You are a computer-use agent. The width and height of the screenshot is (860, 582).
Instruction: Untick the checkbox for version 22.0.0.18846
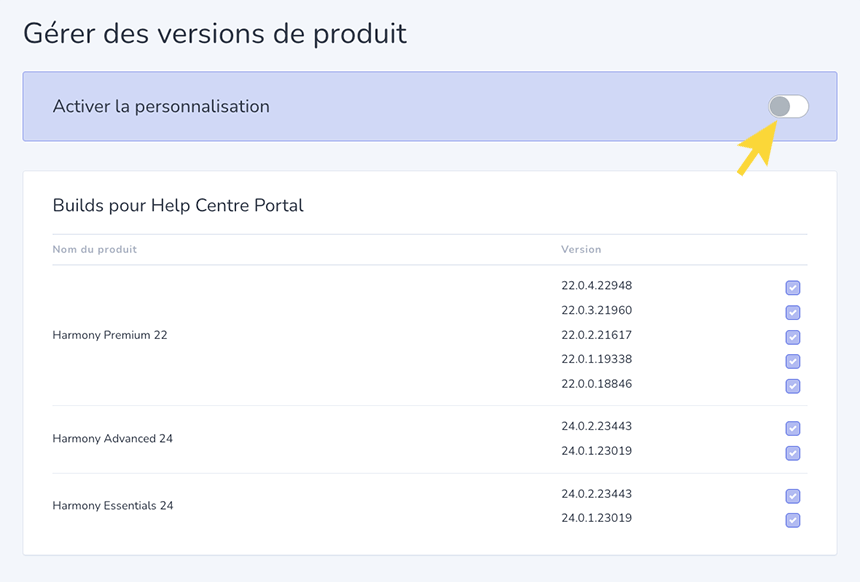tap(793, 386)
